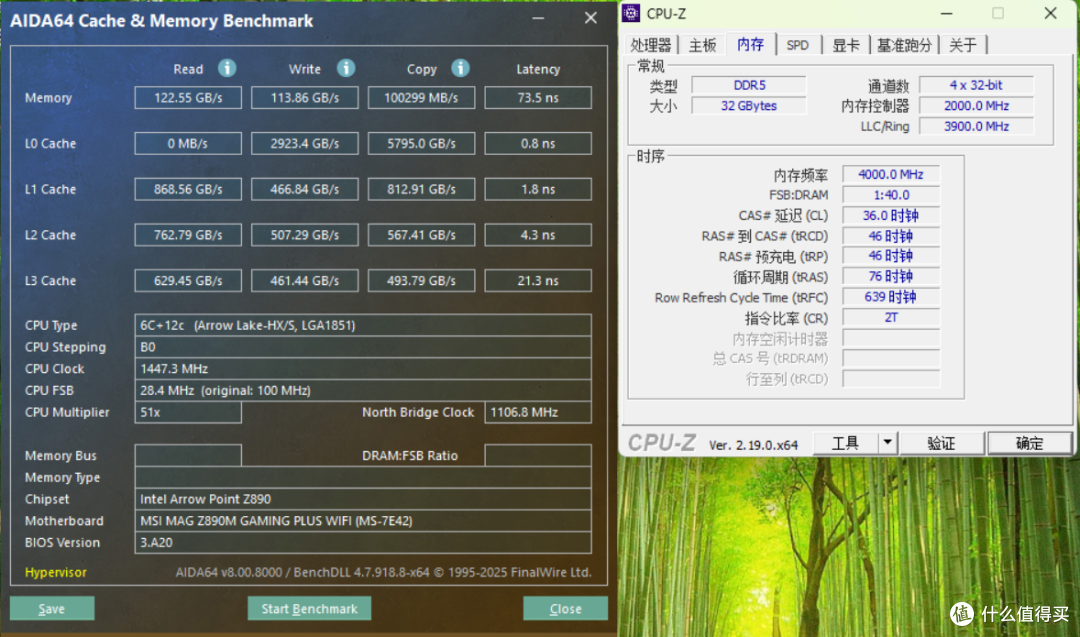Click the L1 Cache Read value 868.56 GB/s

[x=188, y=189]
